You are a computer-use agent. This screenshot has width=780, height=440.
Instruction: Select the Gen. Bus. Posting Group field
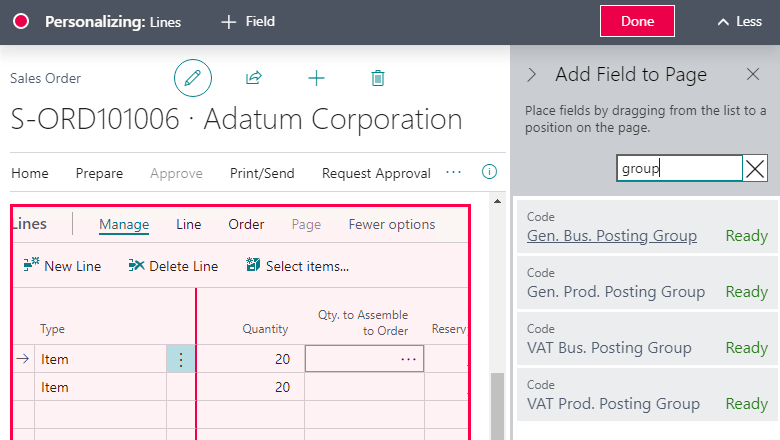(611, 236)
